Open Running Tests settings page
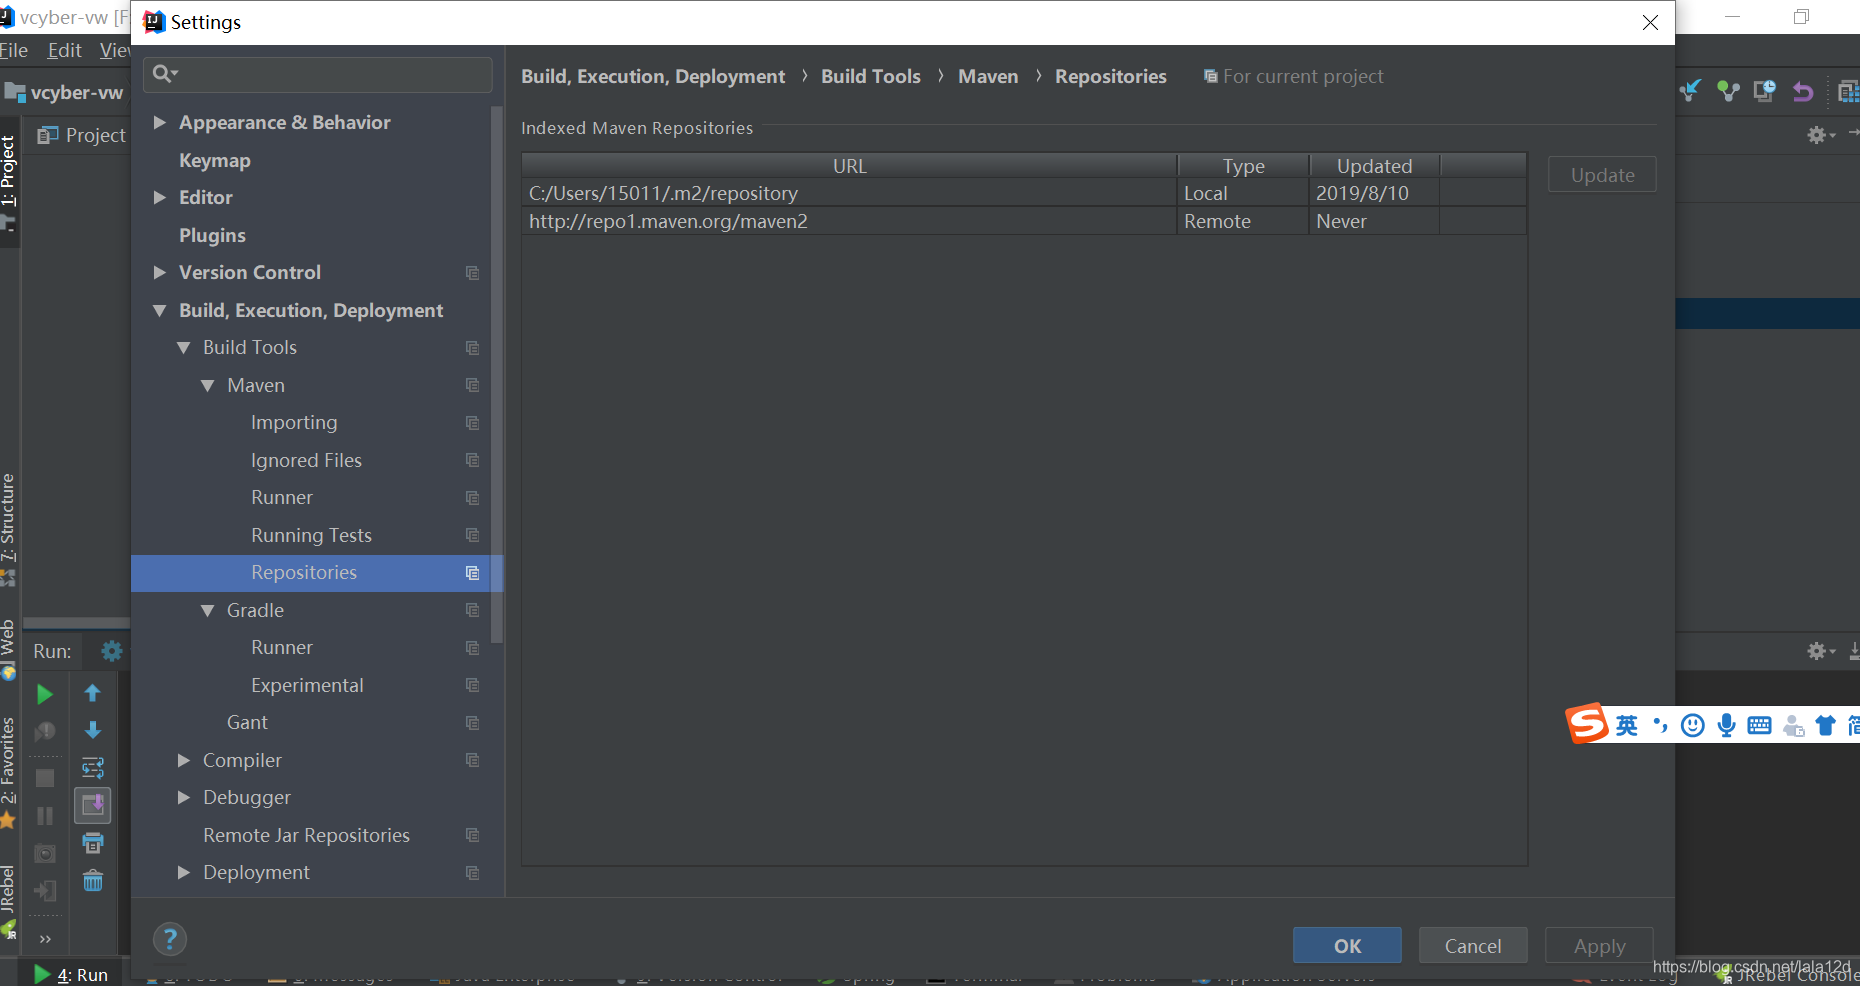 pyautogui.click(x=311, y=535)
